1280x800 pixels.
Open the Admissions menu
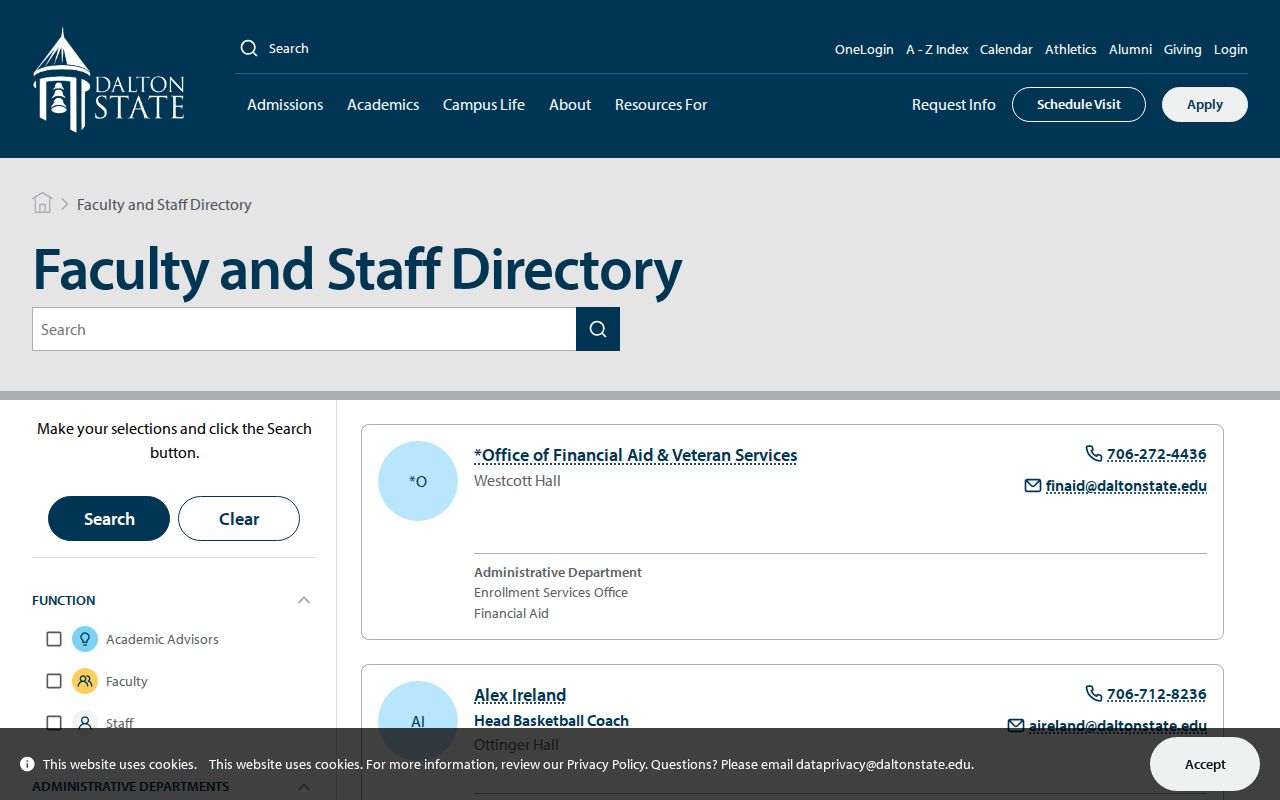pyautogui.click(x=285, y=104)
